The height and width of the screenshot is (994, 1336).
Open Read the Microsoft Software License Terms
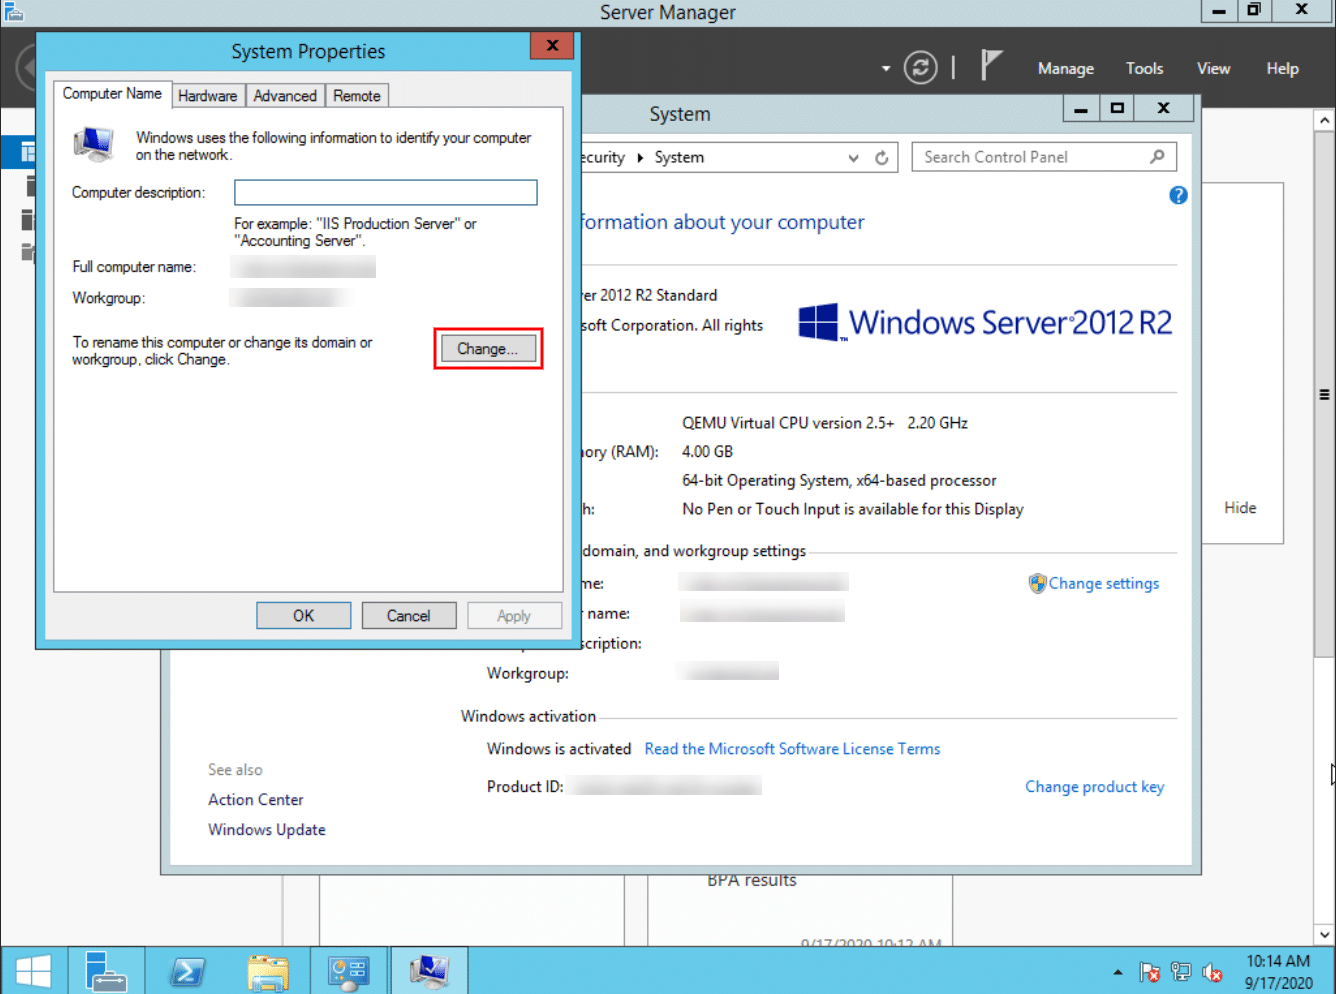[x=792, y=749]
